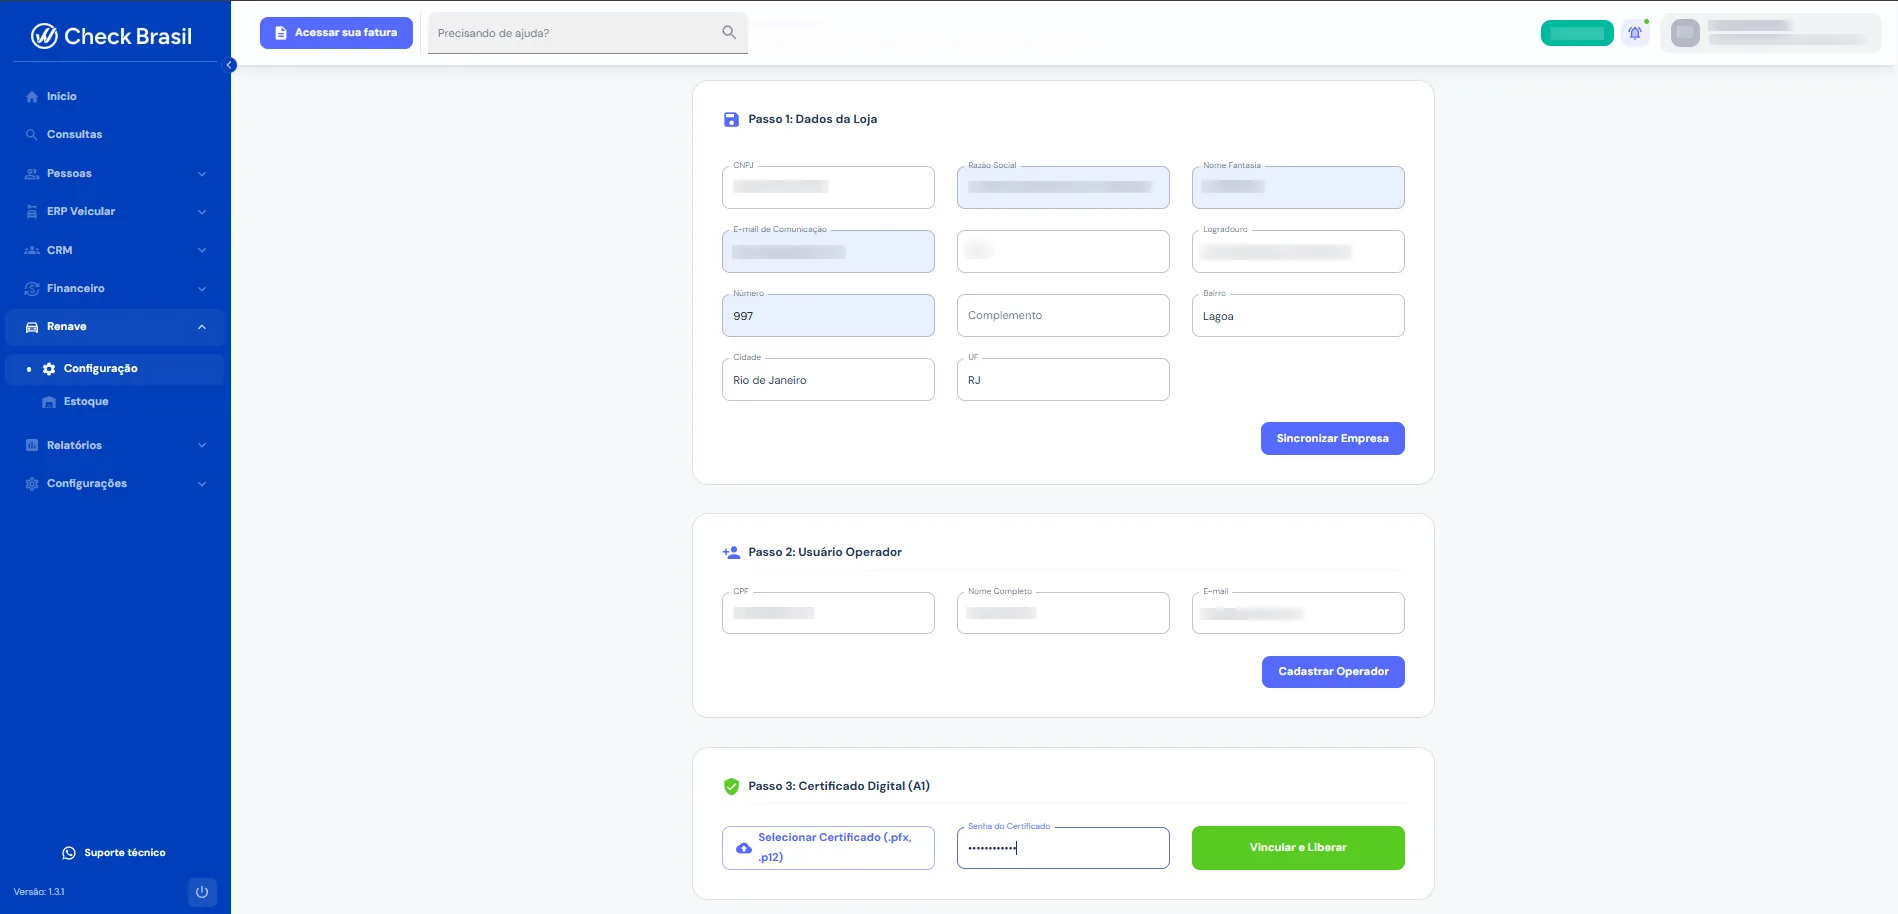Select Configuração under Renave
Screen dimensions: 1898x914
coord(114,369)
